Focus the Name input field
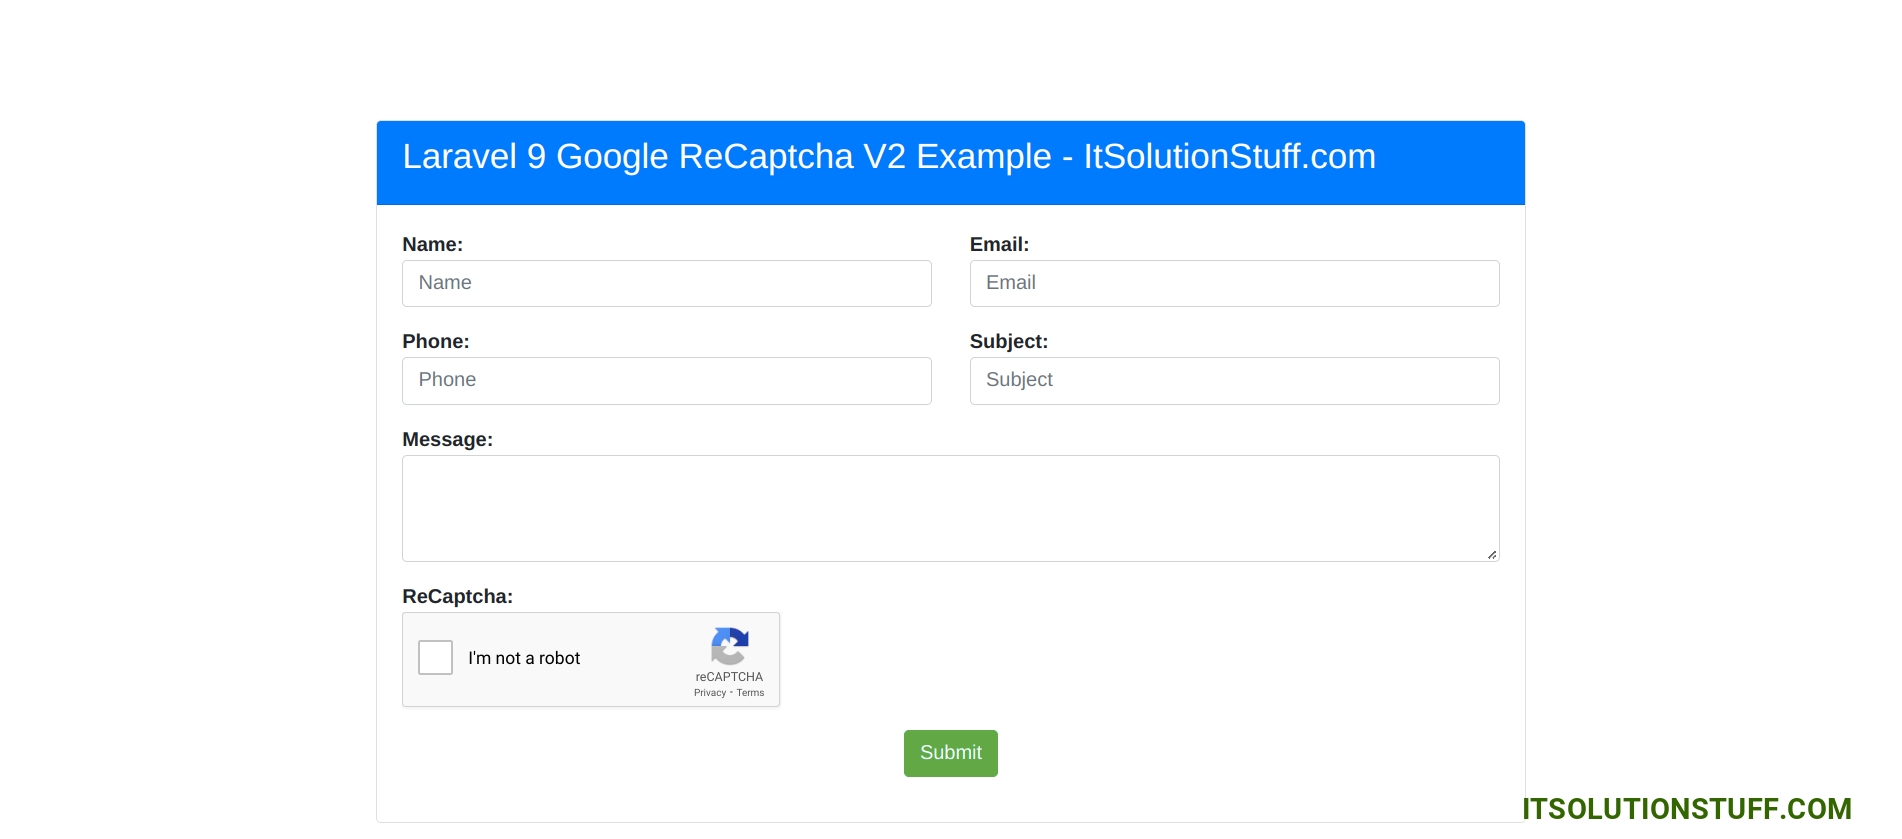 tap(666, 284)
